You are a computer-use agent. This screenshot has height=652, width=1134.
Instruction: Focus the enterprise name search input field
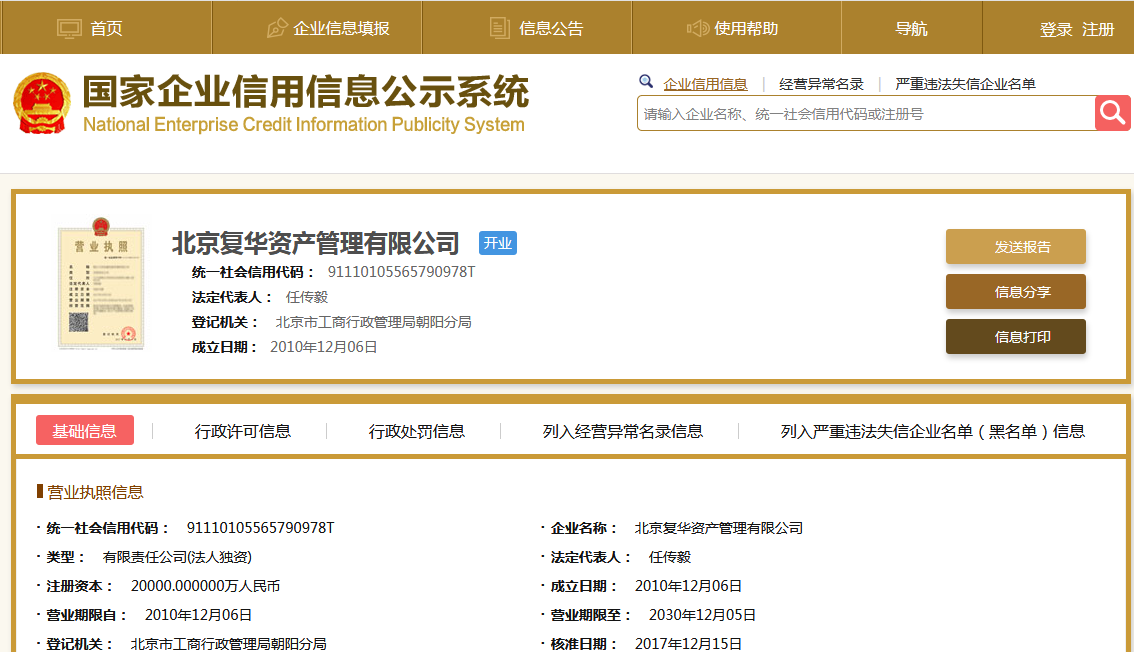[x=866, y=113]
